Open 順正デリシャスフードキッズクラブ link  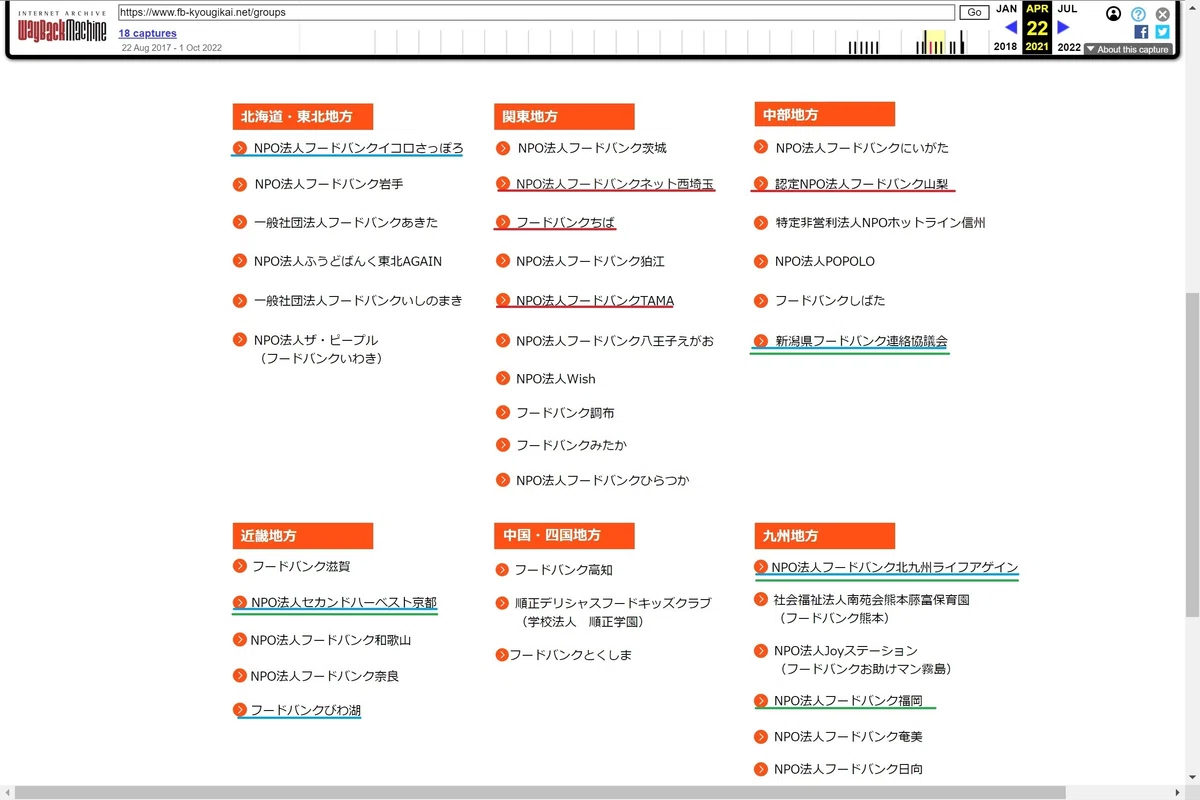click(613, 603)
